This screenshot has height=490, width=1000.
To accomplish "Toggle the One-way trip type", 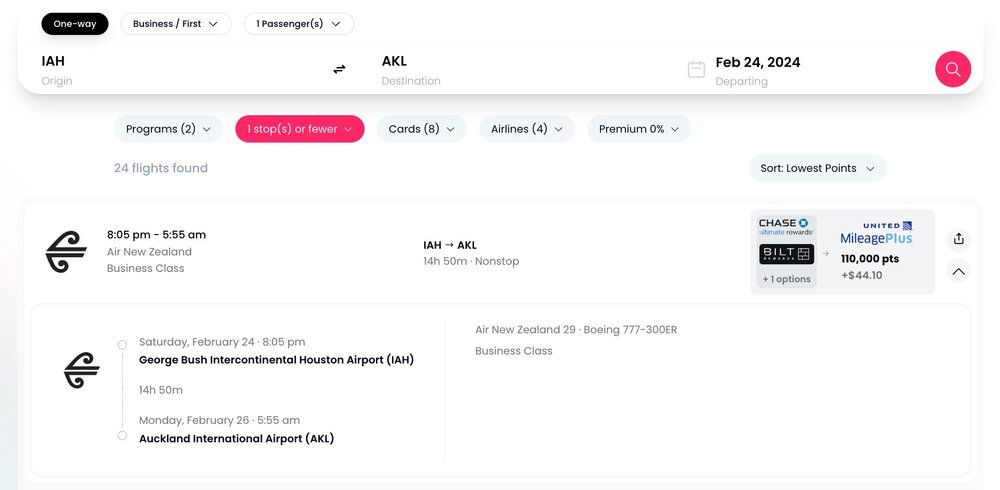I will 75,24.
